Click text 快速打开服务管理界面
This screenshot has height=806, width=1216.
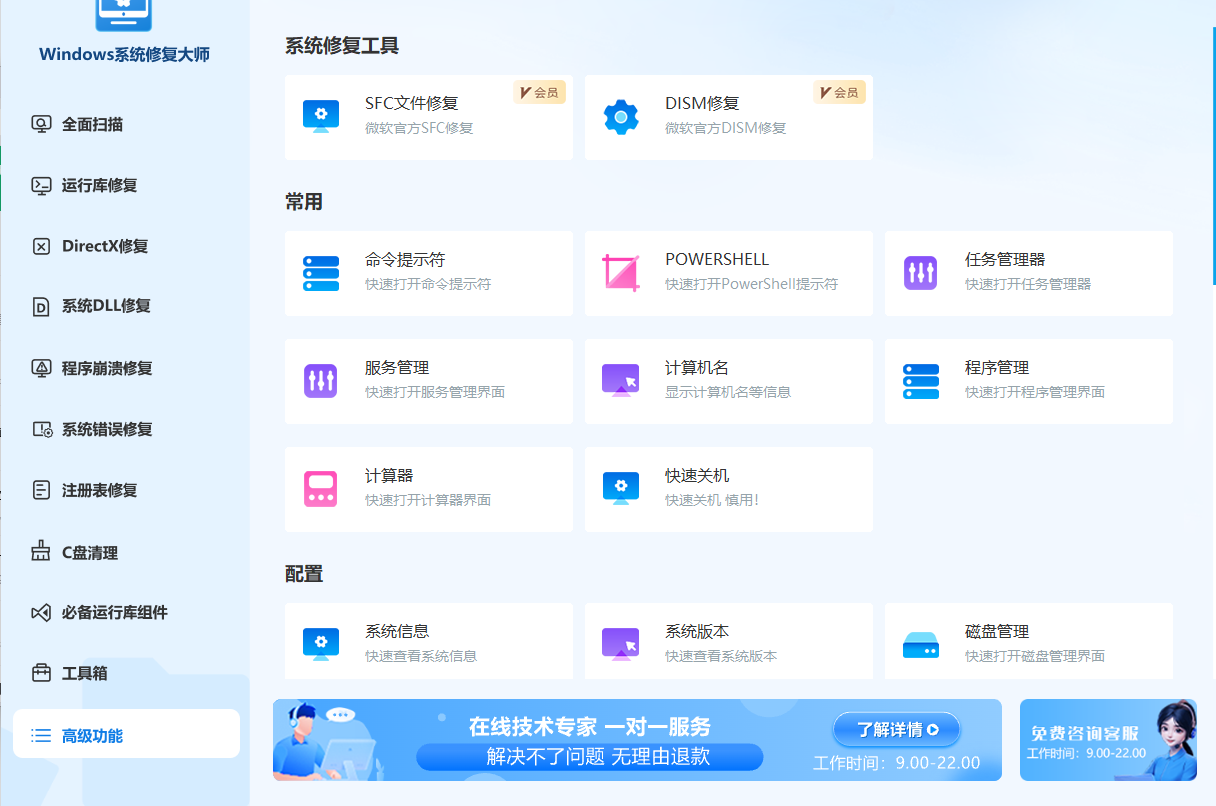(435, 392)
